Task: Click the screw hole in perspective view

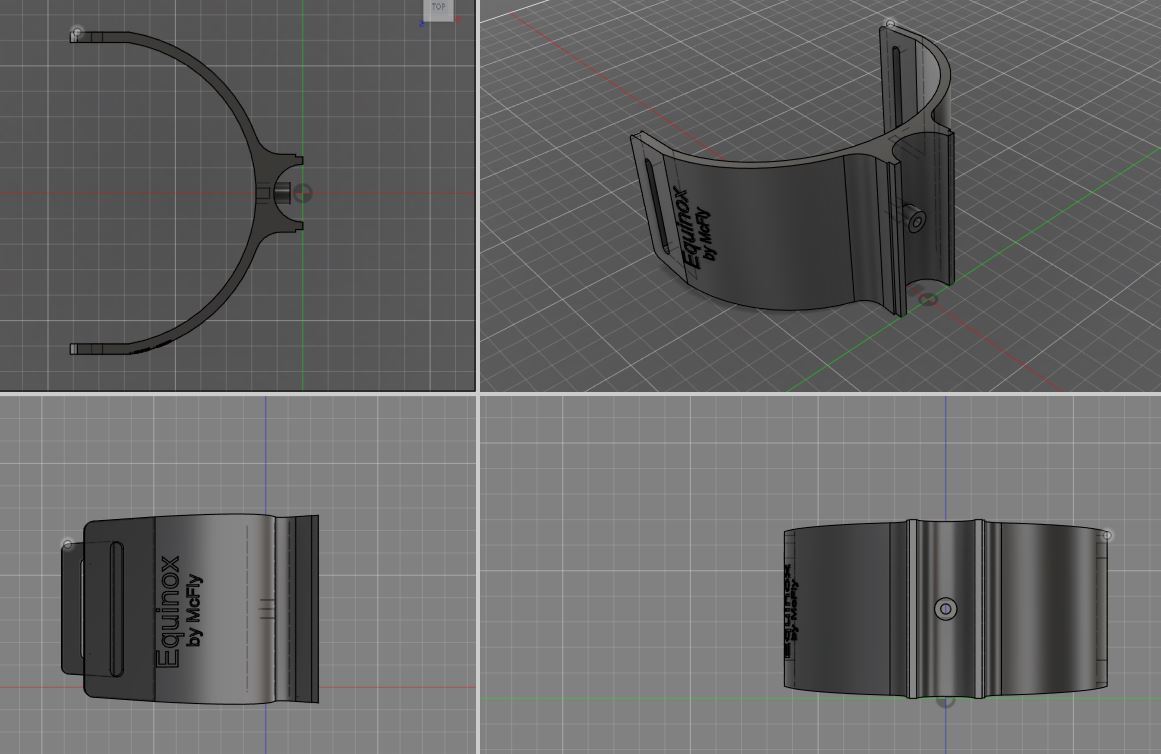Action: click(916, 221)
